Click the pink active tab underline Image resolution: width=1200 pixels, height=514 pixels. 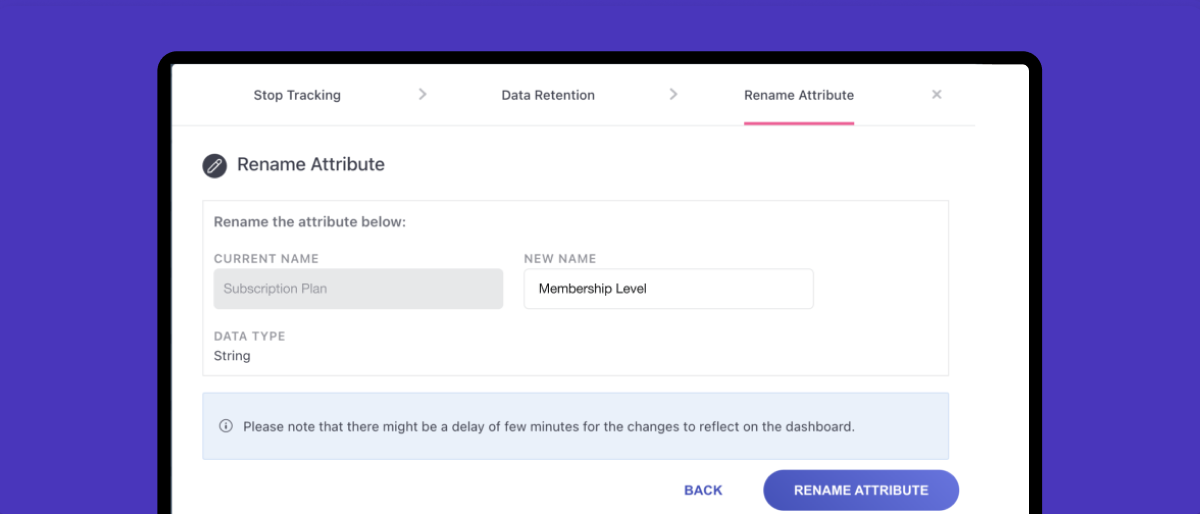tap(799, 123)
